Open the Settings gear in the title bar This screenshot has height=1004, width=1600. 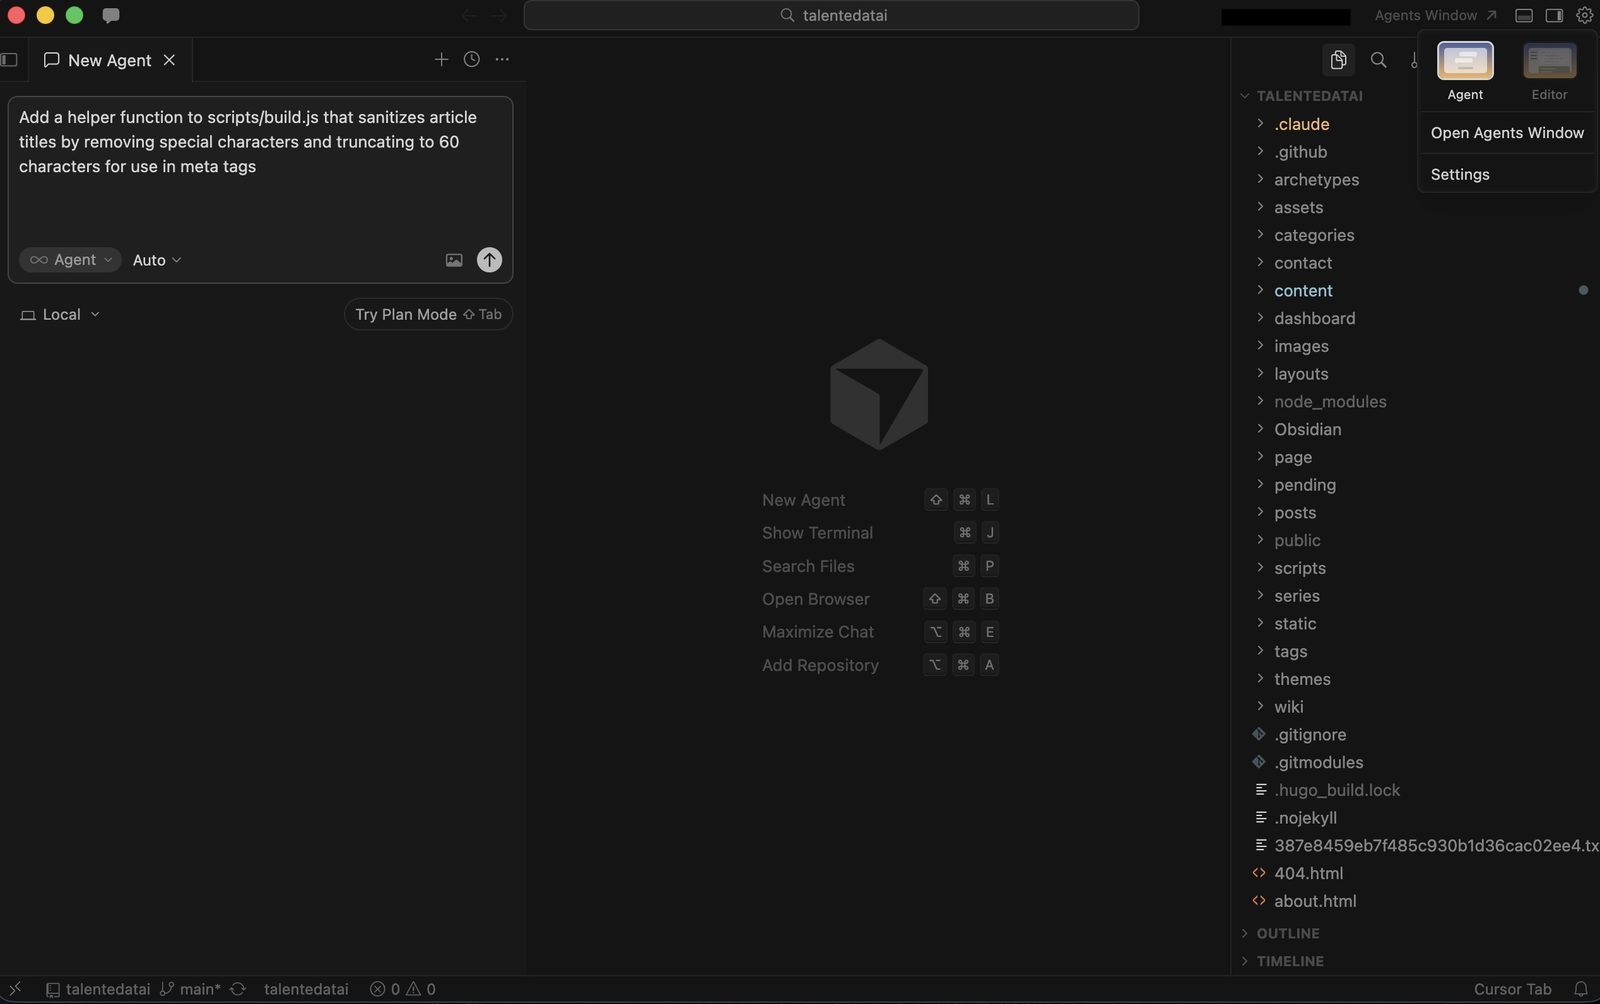pos(1584,15)
